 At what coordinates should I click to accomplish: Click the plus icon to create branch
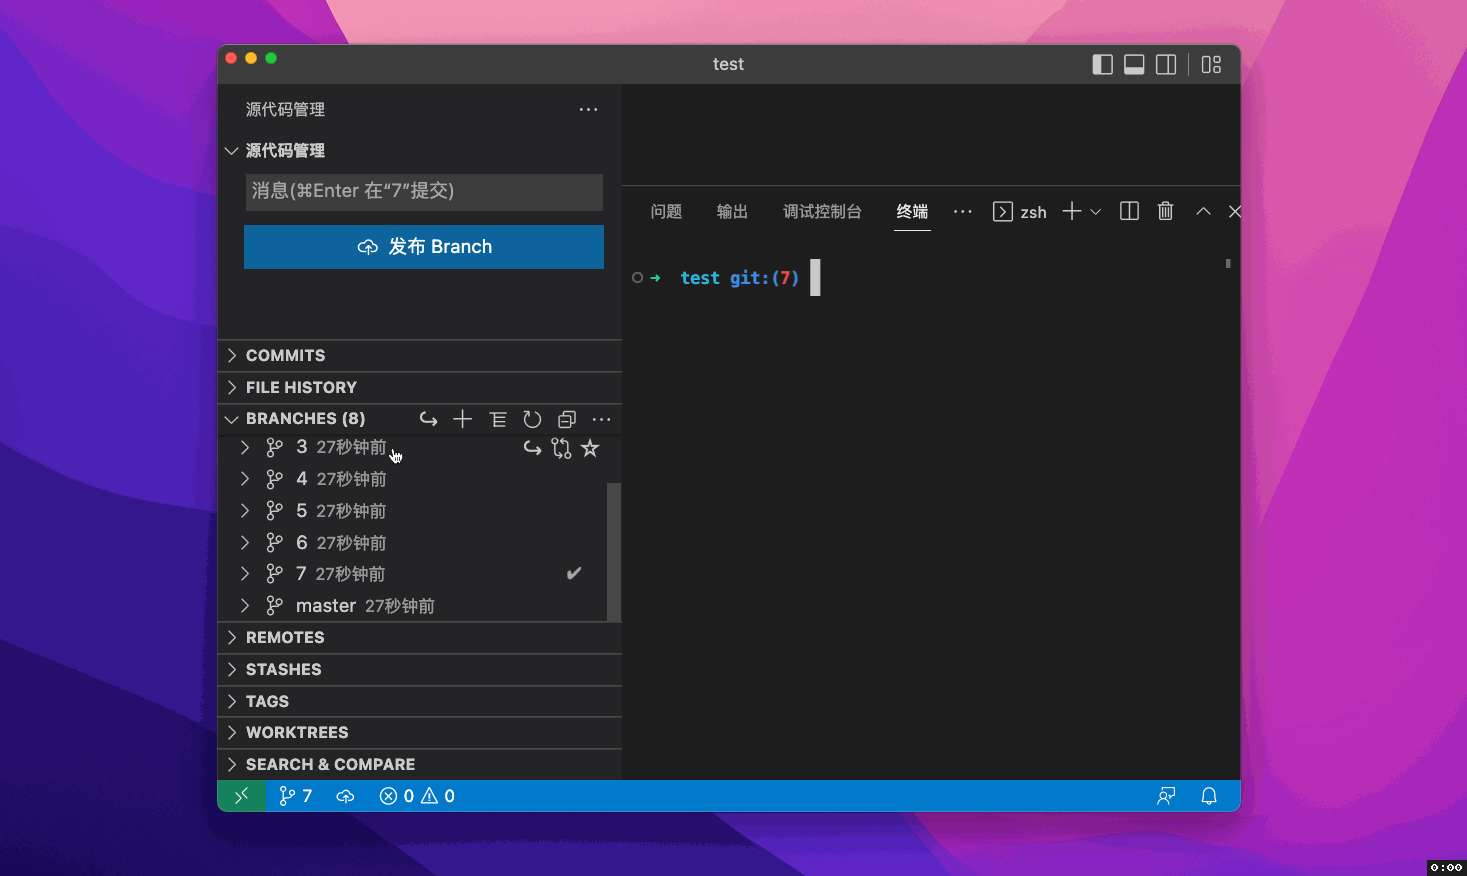[462, 419]
